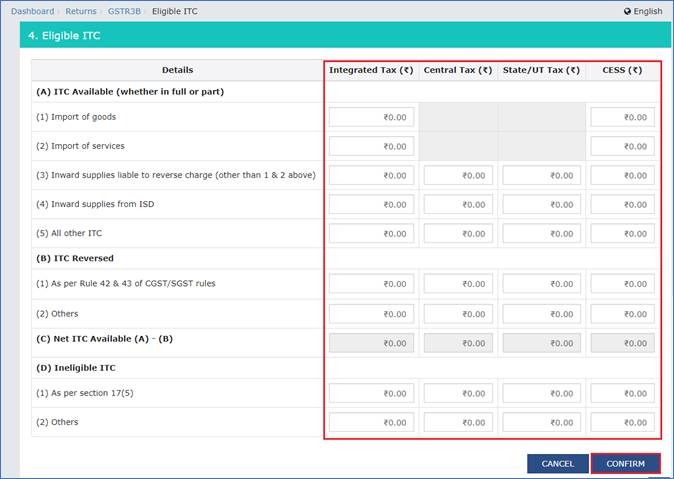Select Integrated Tax field for reverse charge supplies
This screenshot has width=674, height=479.
pyautogui.click(x=371, y=175)
